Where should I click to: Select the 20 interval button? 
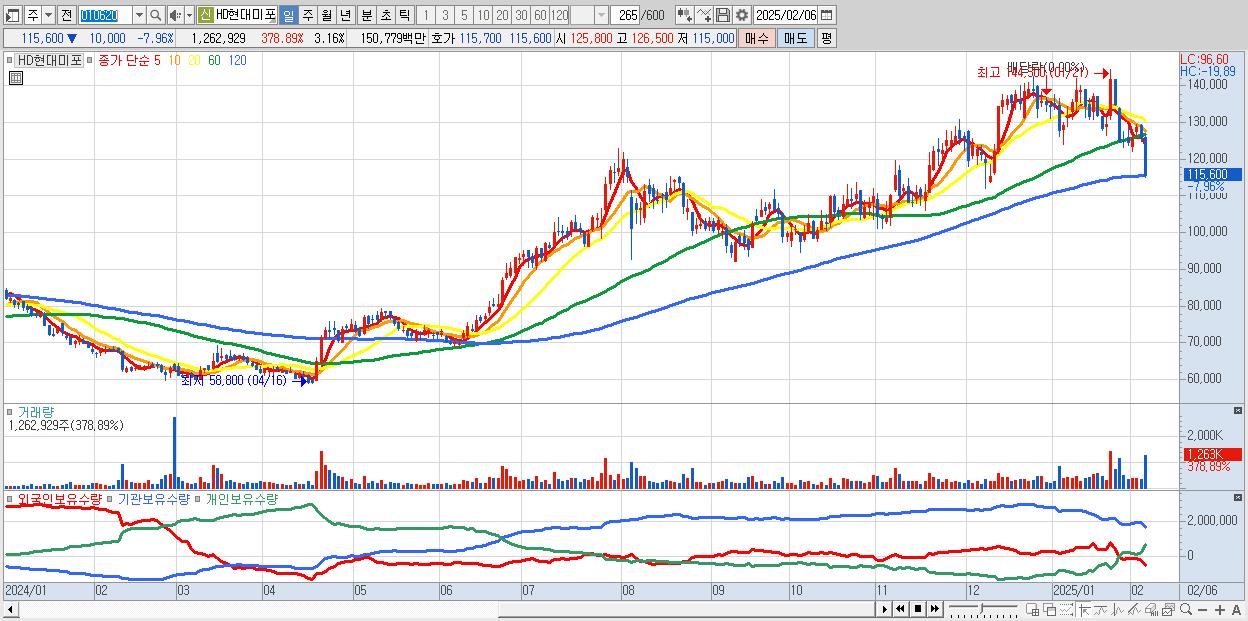[x=502, y=15]
